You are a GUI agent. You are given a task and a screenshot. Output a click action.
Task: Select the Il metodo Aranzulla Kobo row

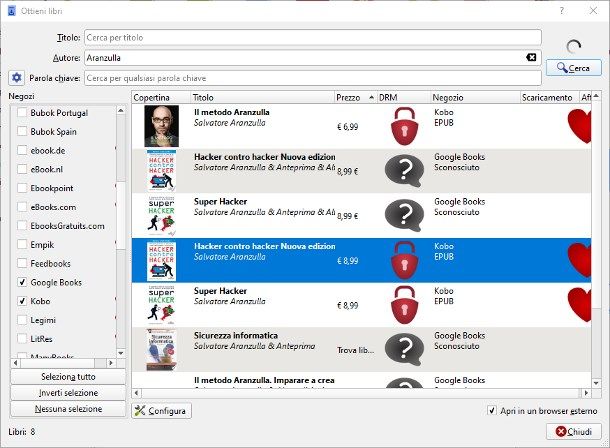(361, 126)
